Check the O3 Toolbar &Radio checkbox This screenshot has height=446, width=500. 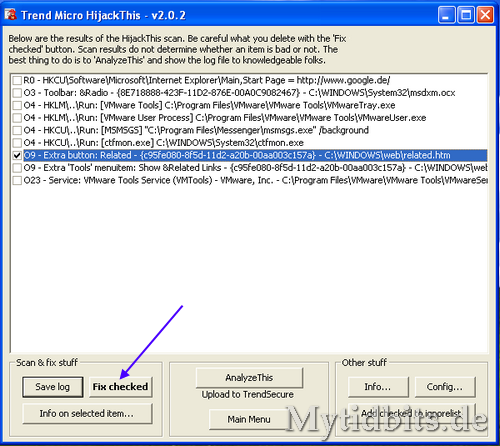[x=17, y=93]
